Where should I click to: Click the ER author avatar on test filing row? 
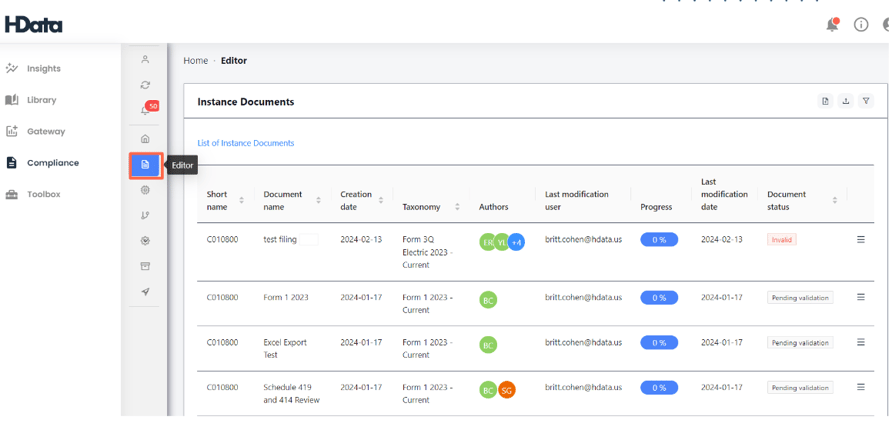488,242
